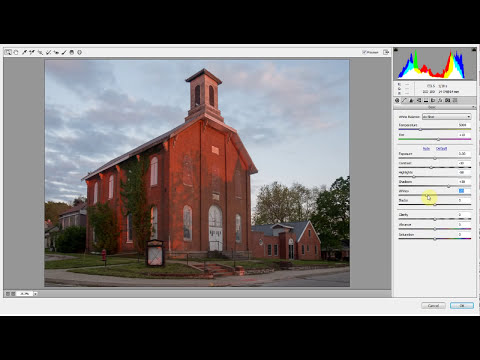The width and height of the screenshot is (480, 360).
Task: Adjust the Tint slider handle
Action: [x=438, y=139]
